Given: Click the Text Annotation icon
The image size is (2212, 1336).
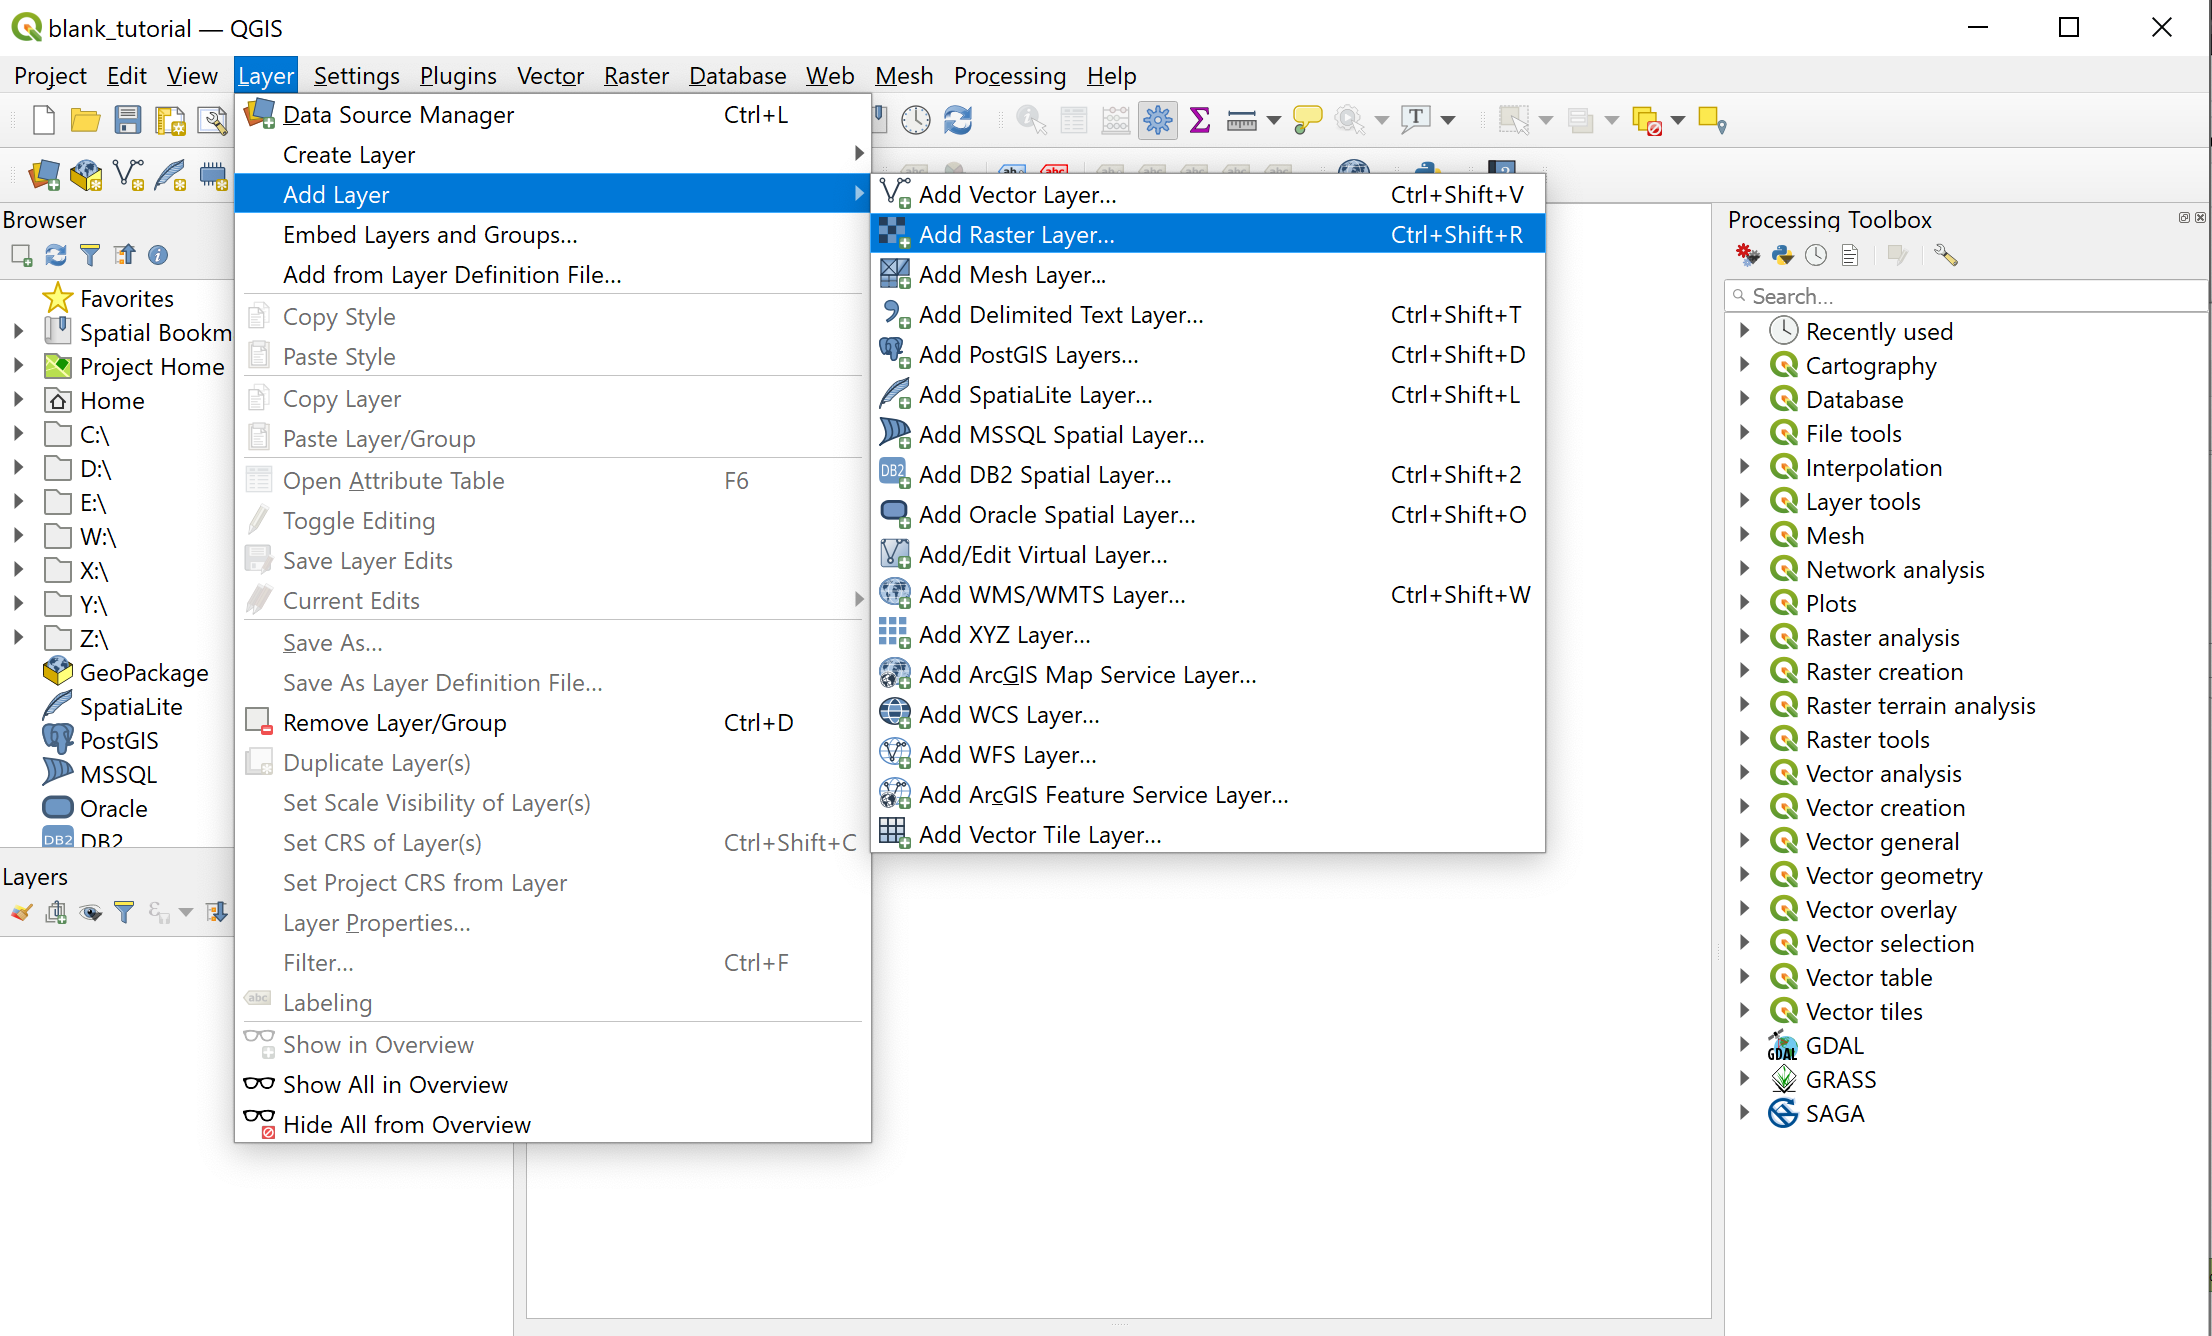Looking at the screenshot, I should tap(1415, 121).
